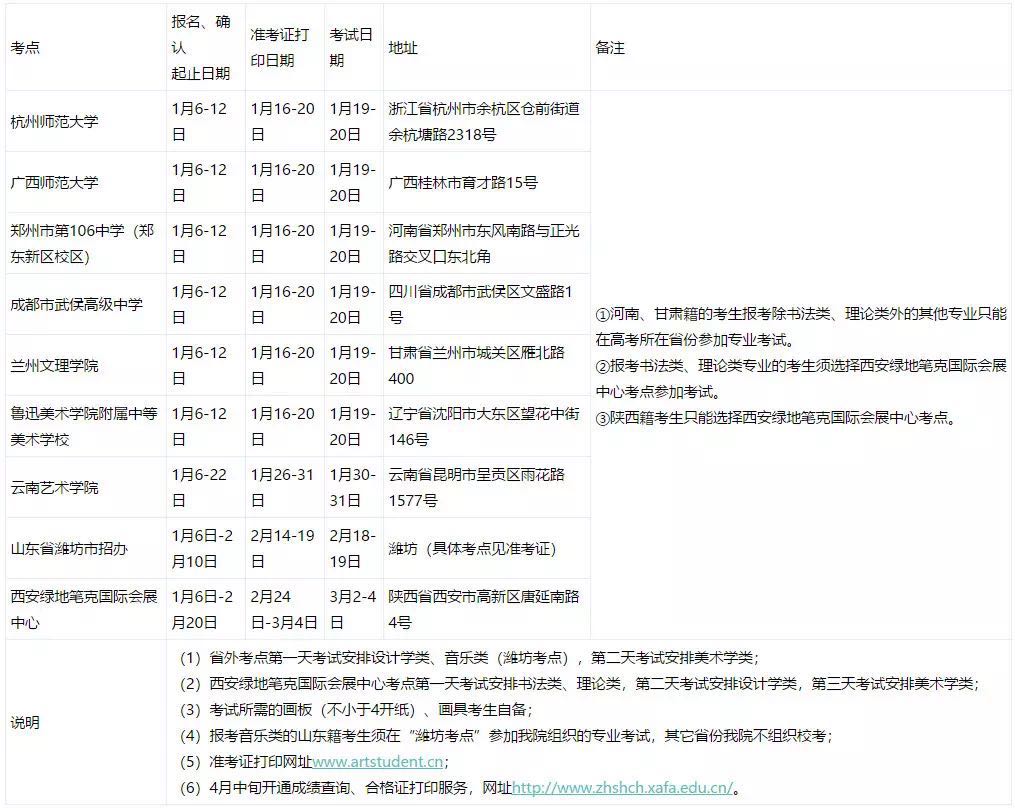
Task: Click note (2) about 西安 three-day exam arrangement
Action: click(x=580, y=684)
